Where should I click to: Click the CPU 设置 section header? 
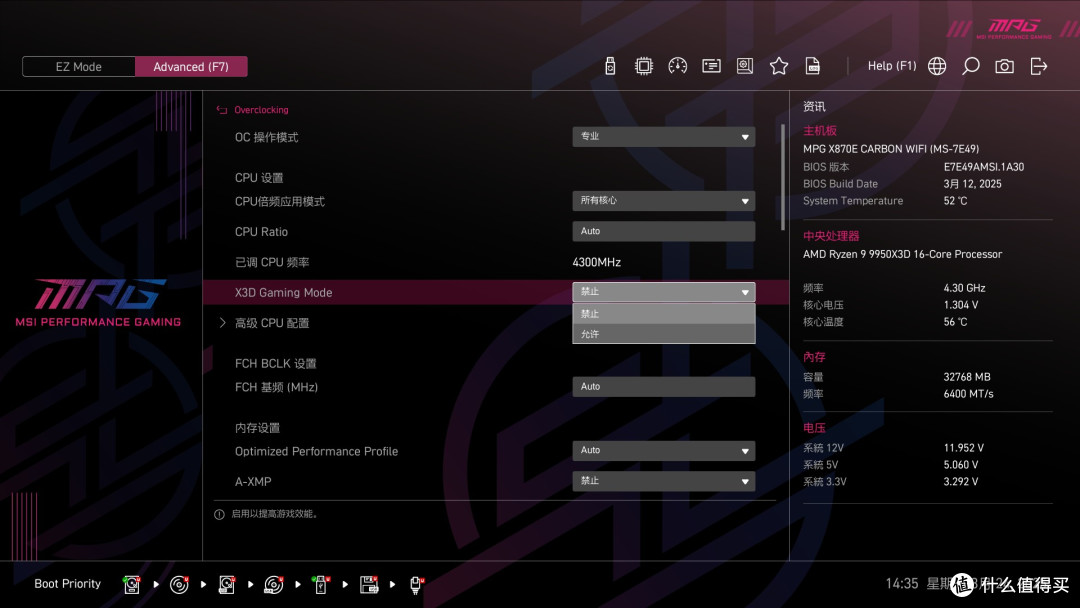tap(259, 178)
